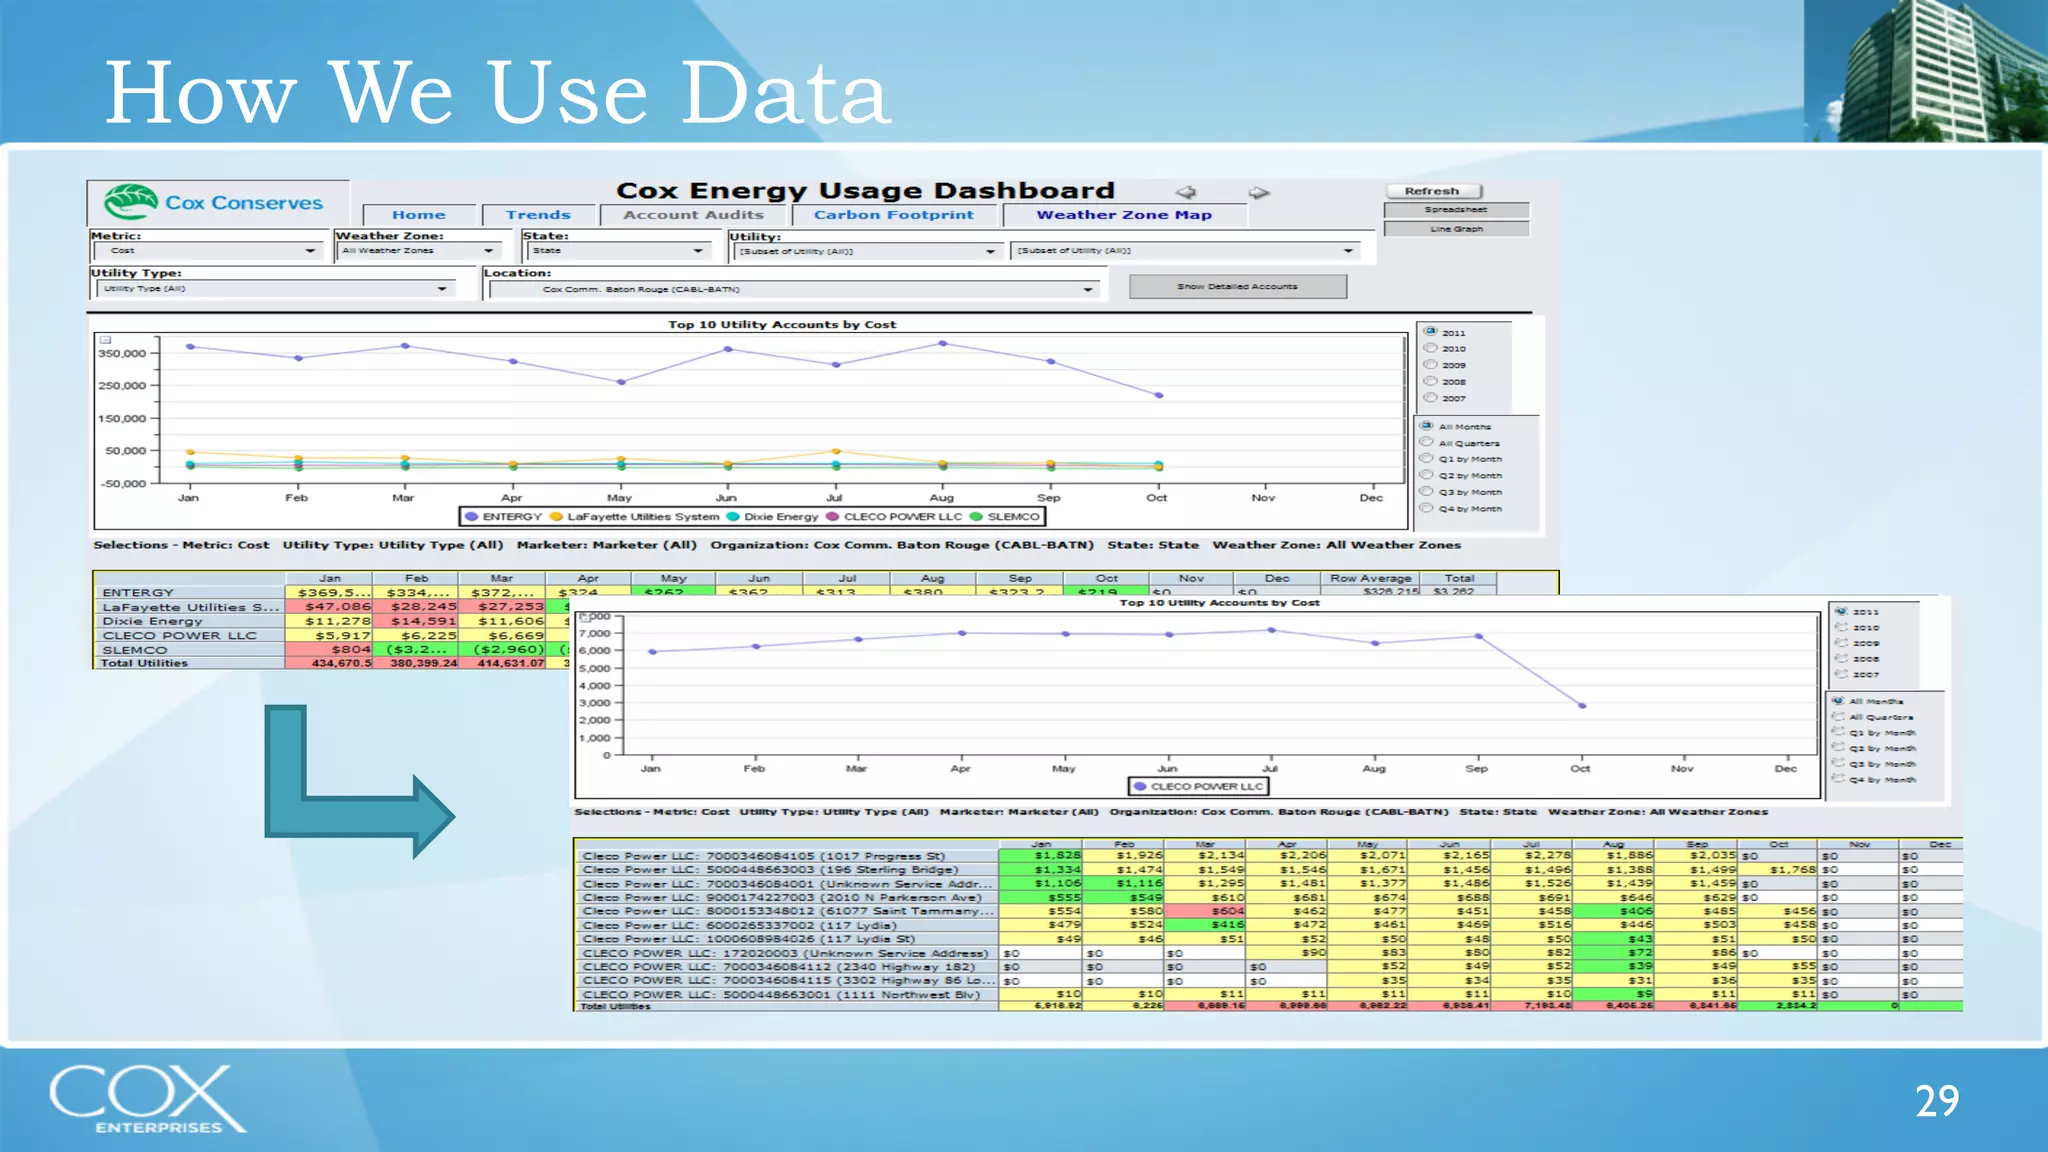Click account row 196 Sterling Bridge
This screenshot has width=2048, height=1152.
click(786, 870)
